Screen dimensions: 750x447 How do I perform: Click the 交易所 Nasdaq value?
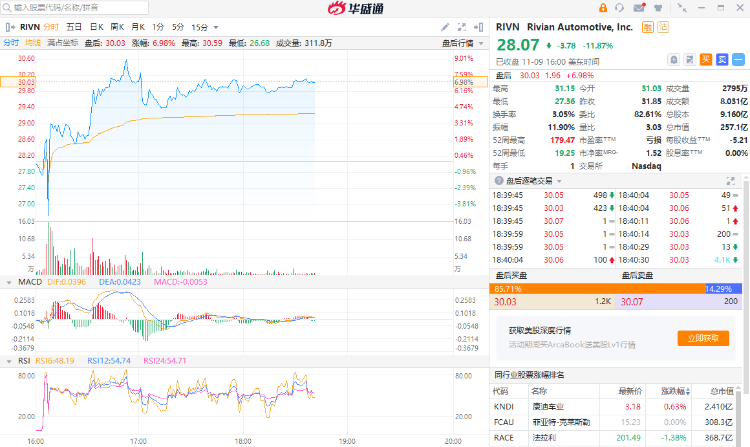646,166
